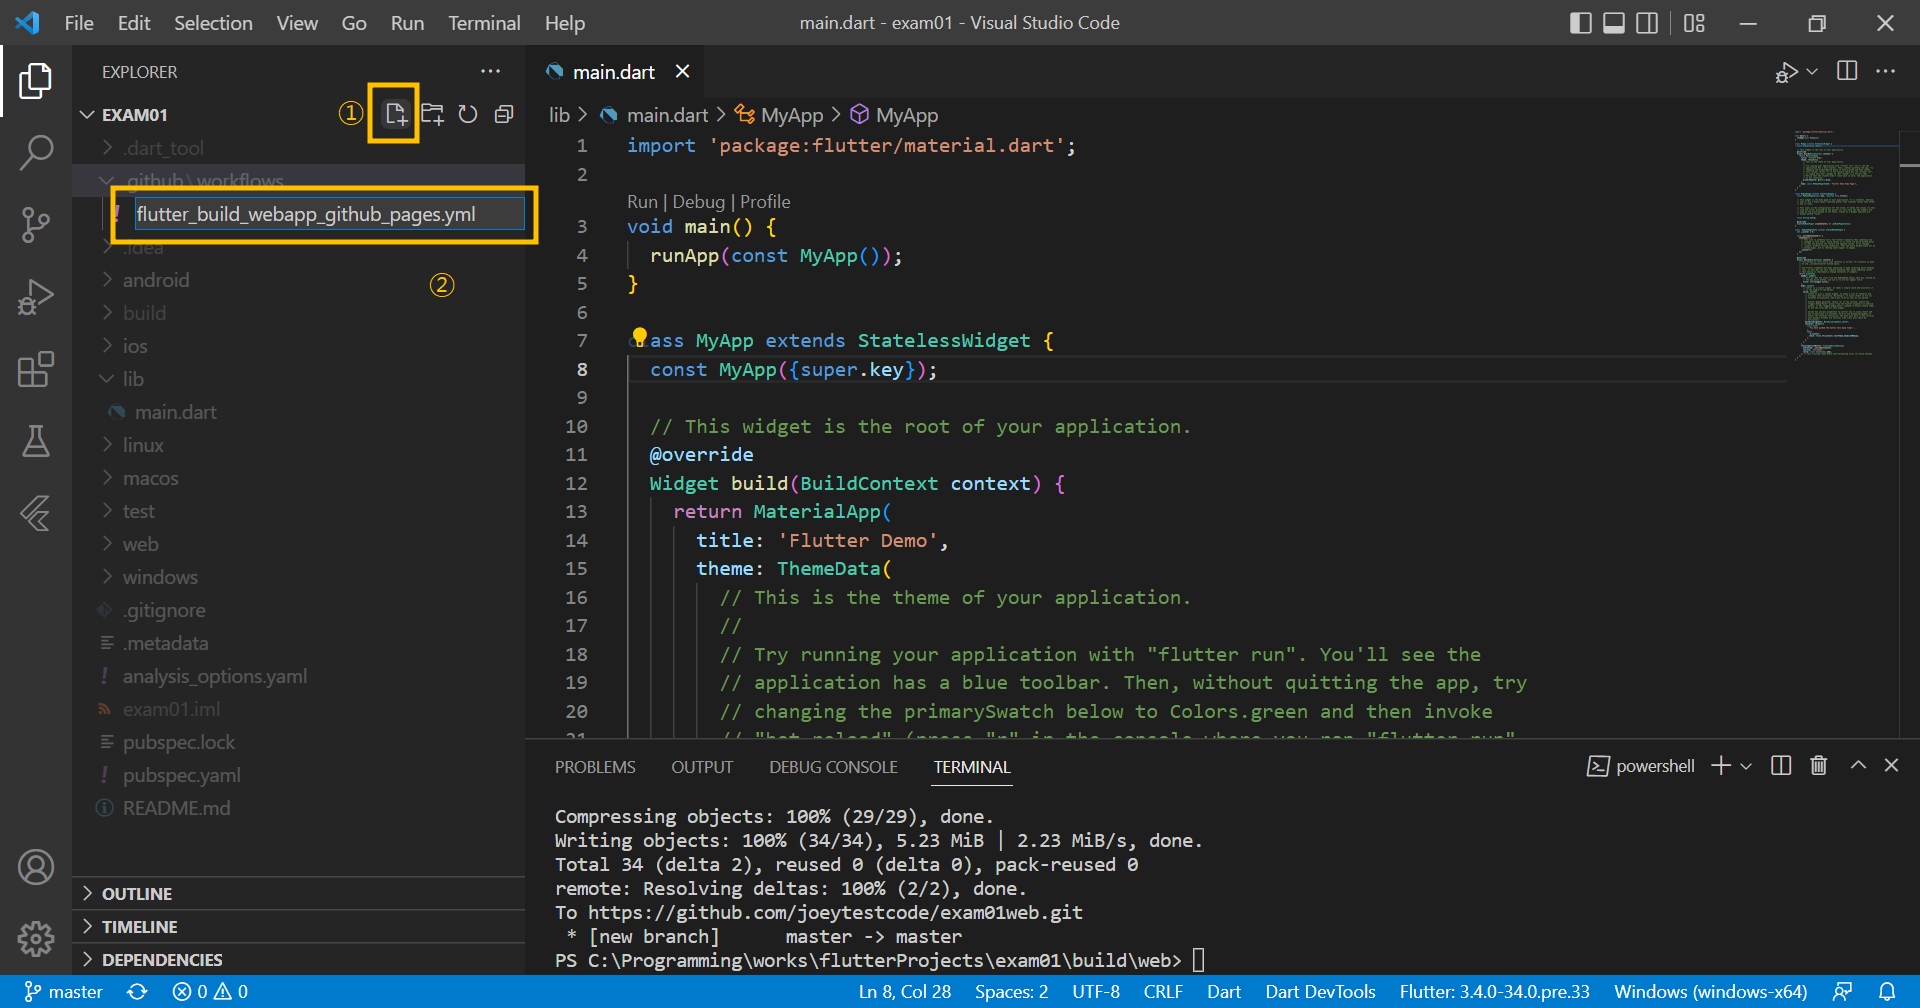Click the master branch status item
The image size is (1920, 1008).
pyautogui.click(x=63, y=992)
